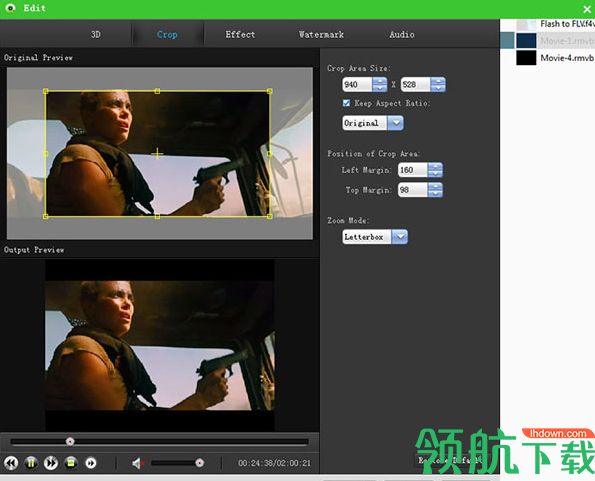Increase crop height with up arrow

[438, 81]
